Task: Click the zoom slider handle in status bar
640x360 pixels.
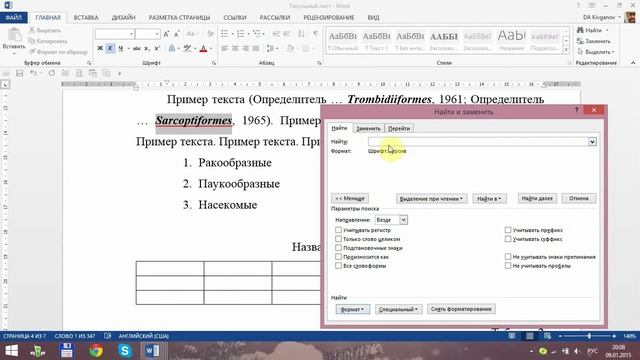Action: click(589, 336)
